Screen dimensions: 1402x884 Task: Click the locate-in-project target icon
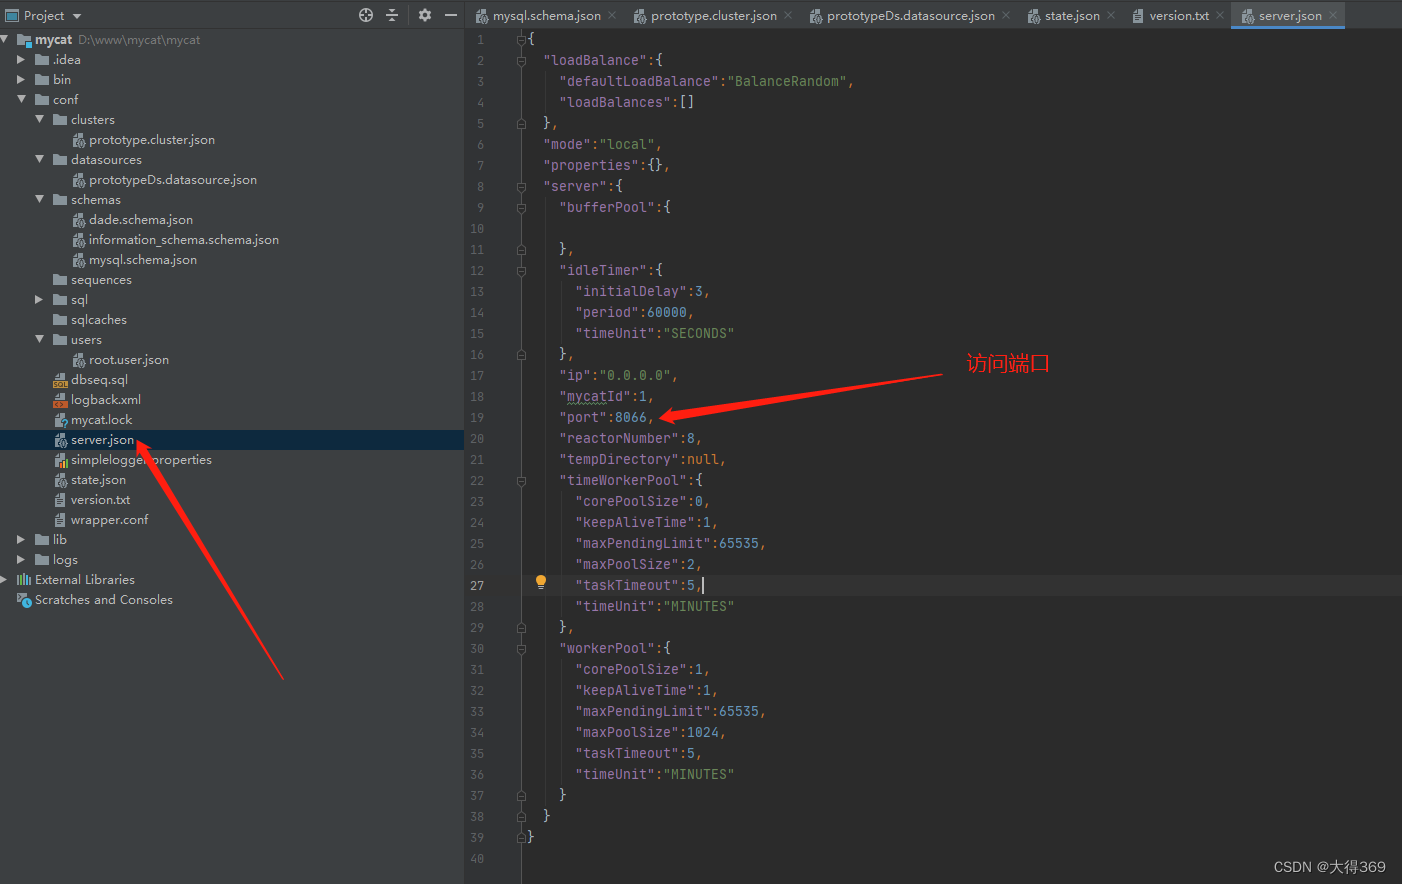pos(366,15)
